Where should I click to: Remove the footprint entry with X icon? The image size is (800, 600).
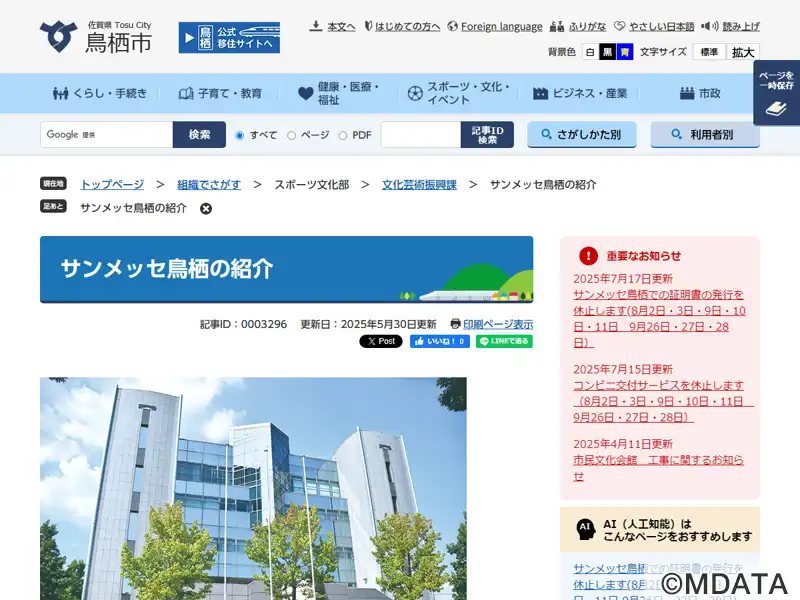click(x=206, y=209)
